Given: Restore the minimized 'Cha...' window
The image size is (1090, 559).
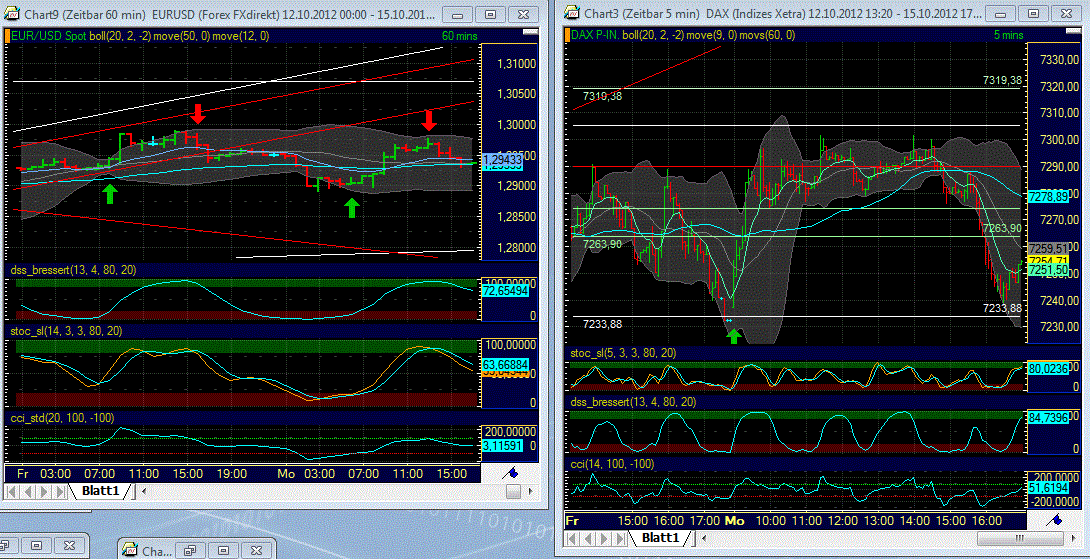Looking at the screenshot, I should (189, 550).
